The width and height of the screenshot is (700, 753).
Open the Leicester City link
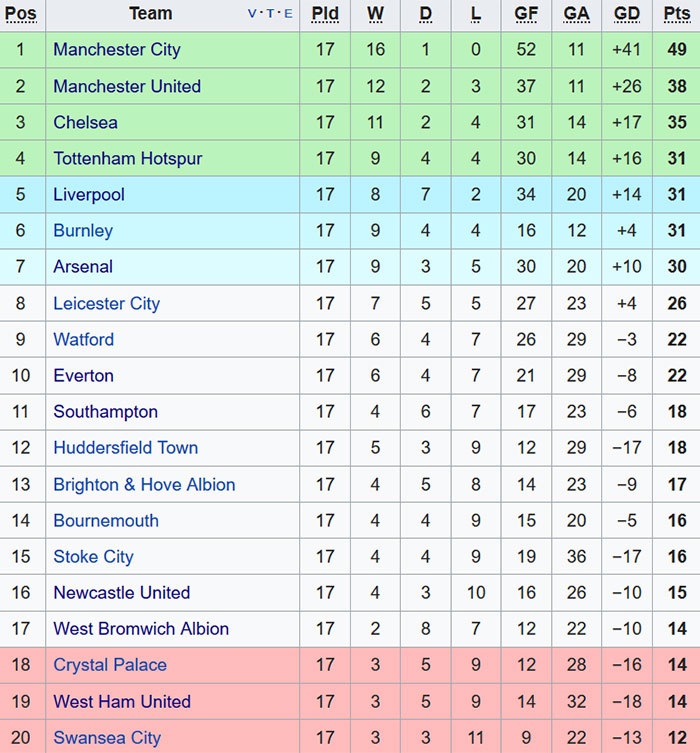point(106,303)
